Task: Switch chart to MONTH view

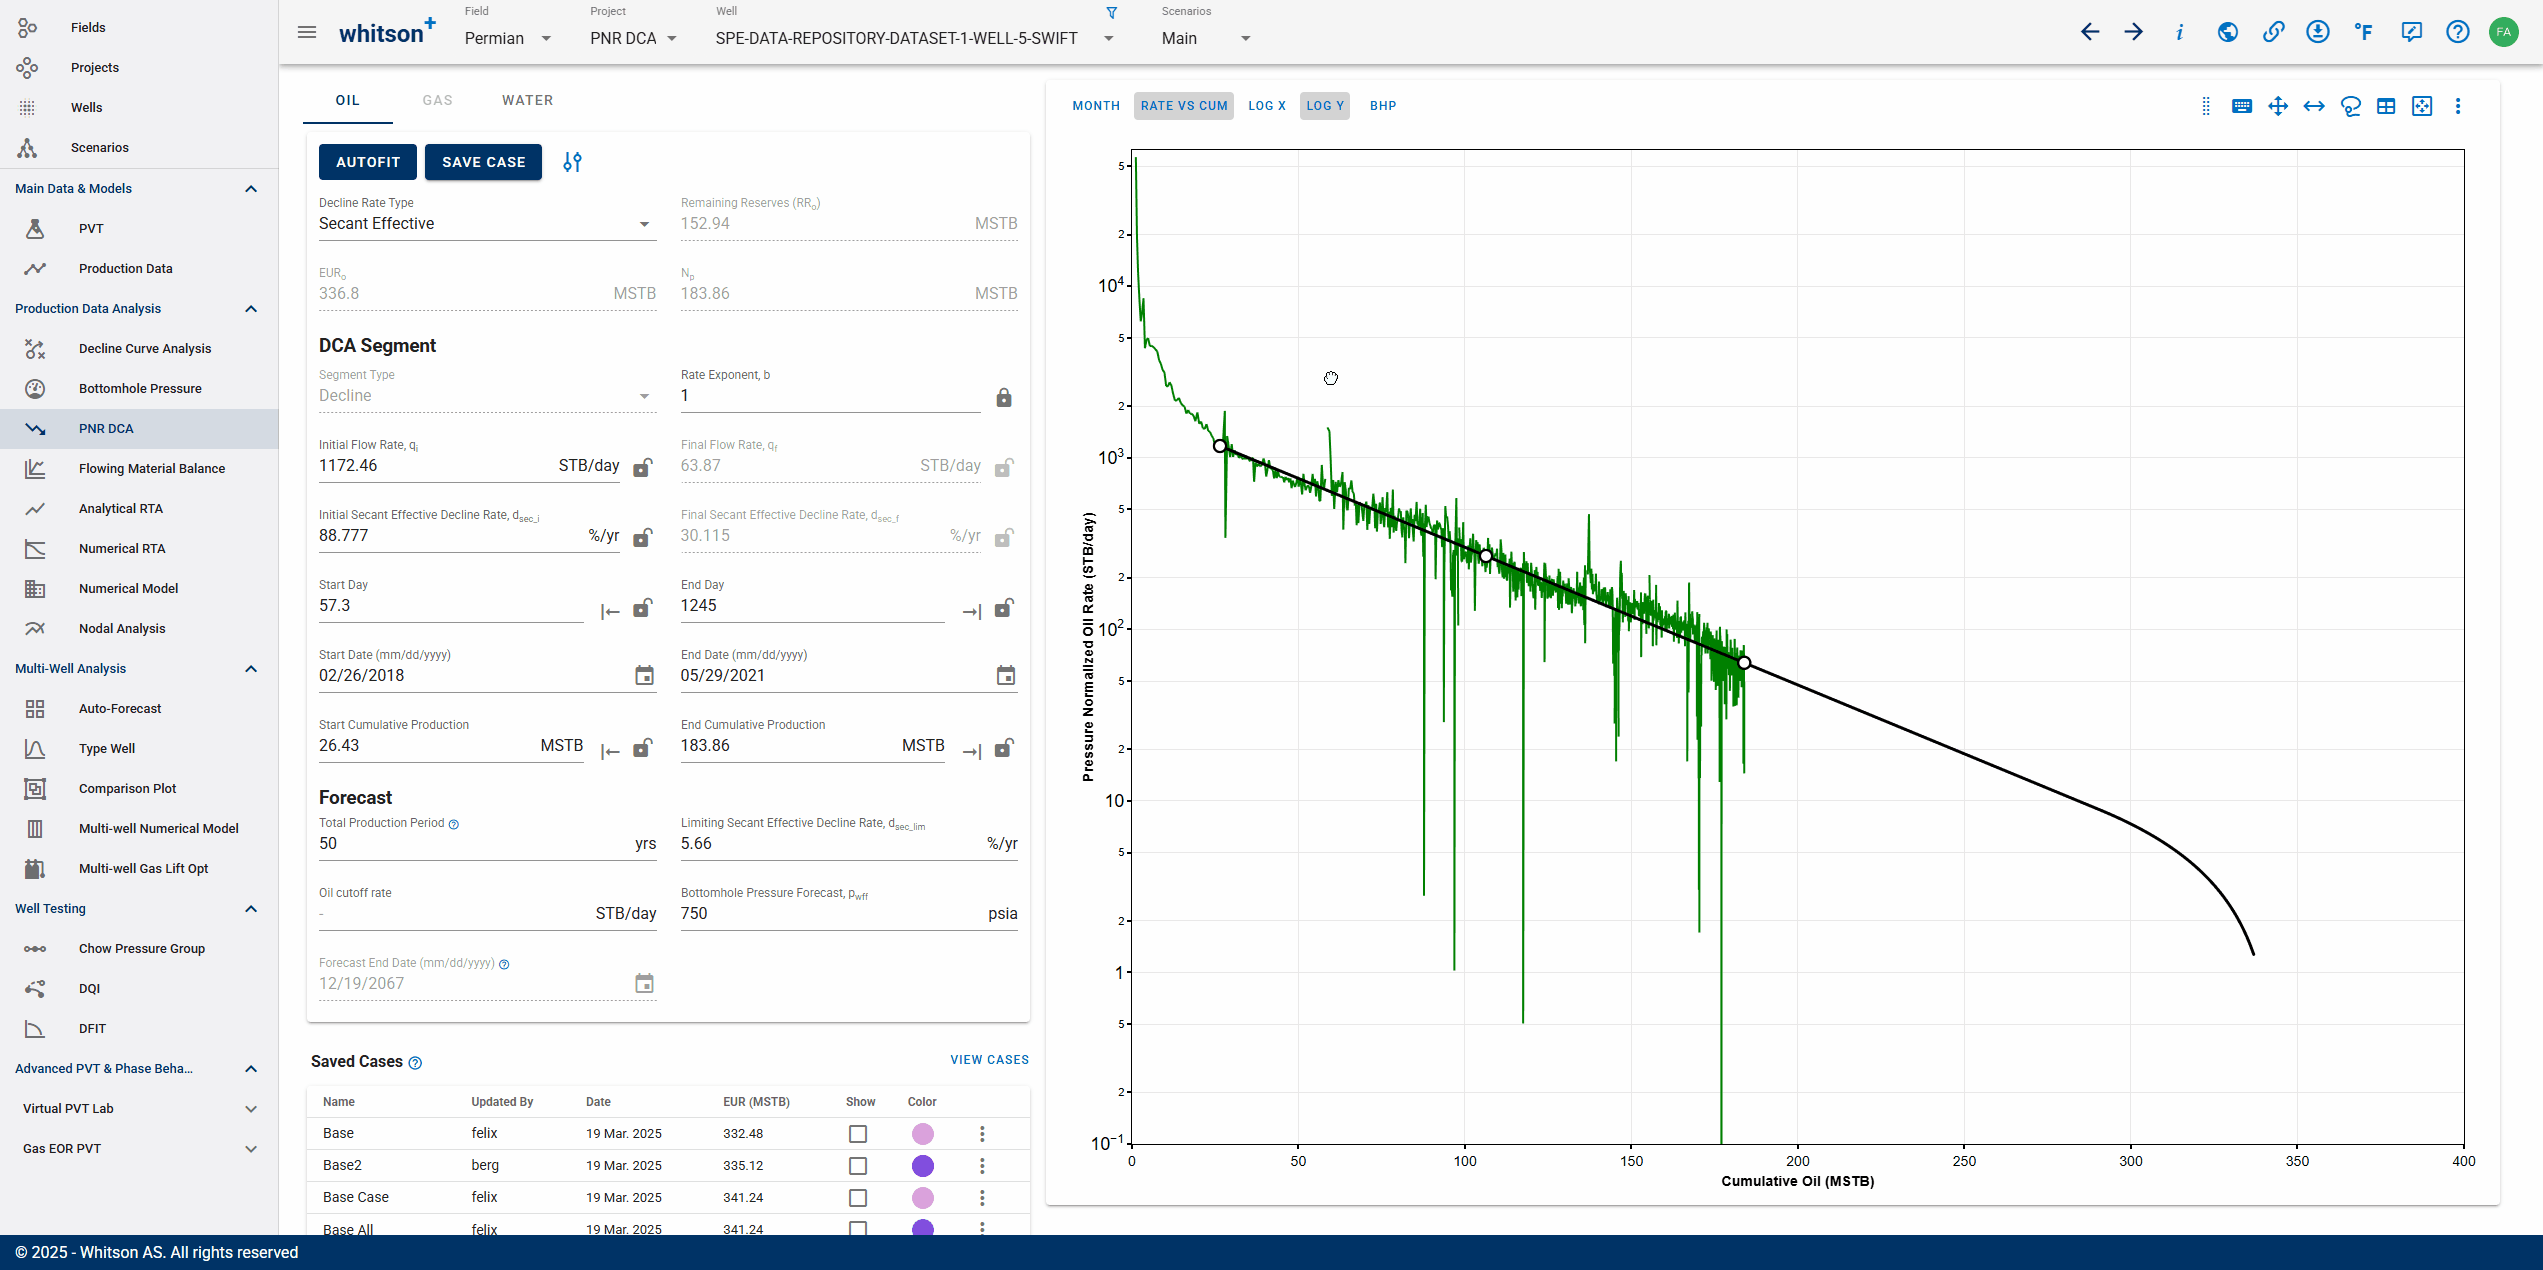Action: [x=1096, y=106]
